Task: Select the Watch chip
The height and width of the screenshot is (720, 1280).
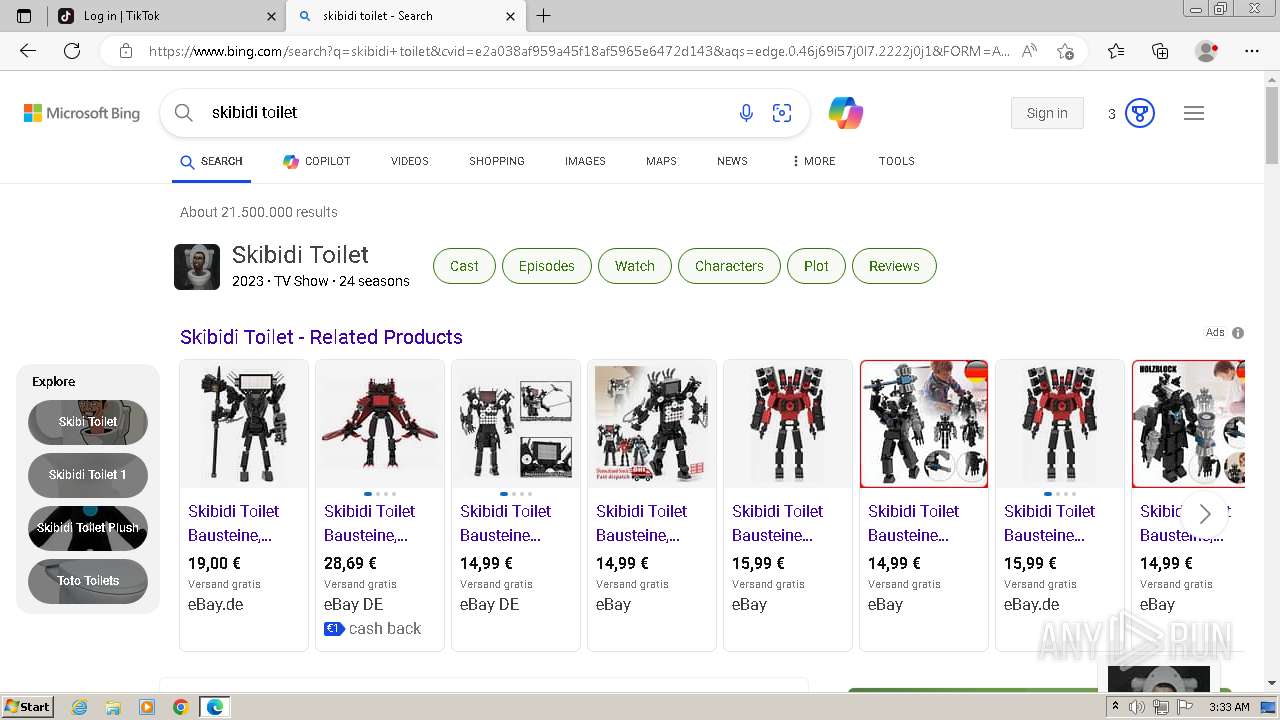Action: 635,266
